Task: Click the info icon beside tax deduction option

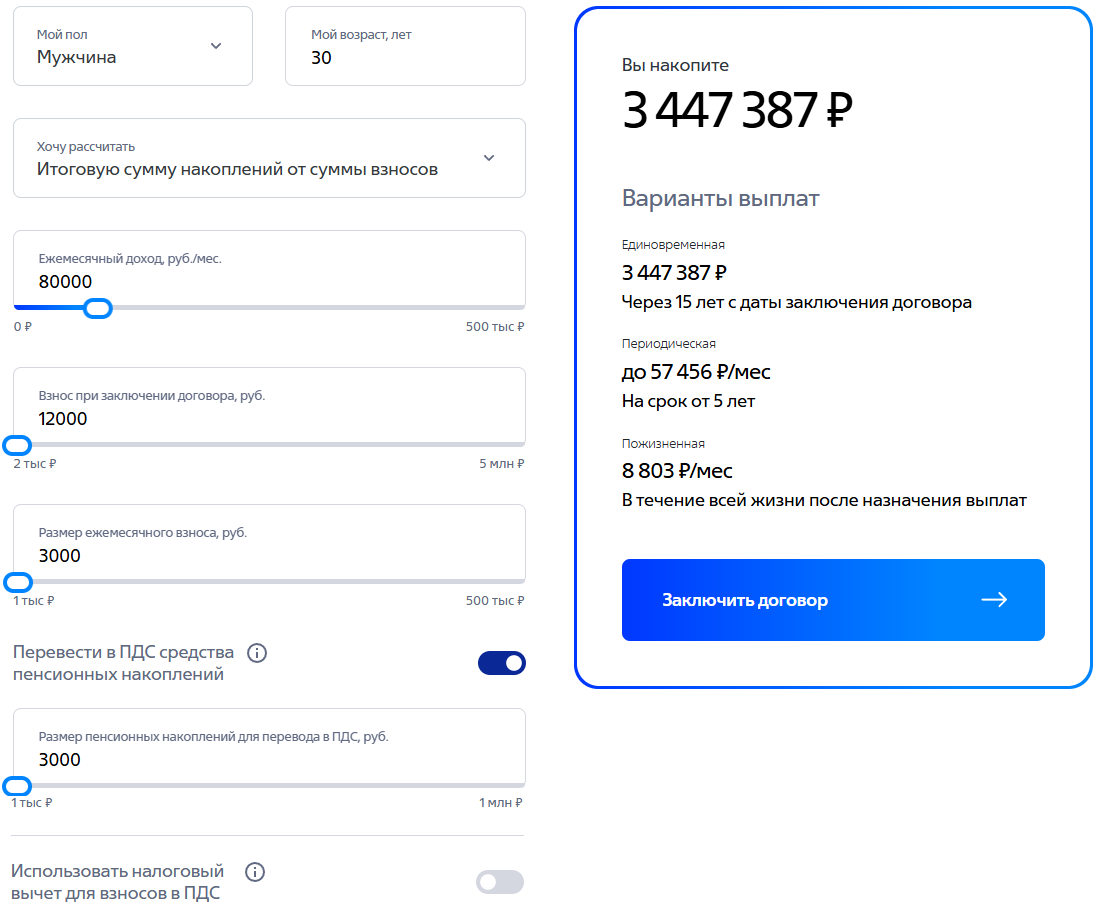Action: click(255, 872)
